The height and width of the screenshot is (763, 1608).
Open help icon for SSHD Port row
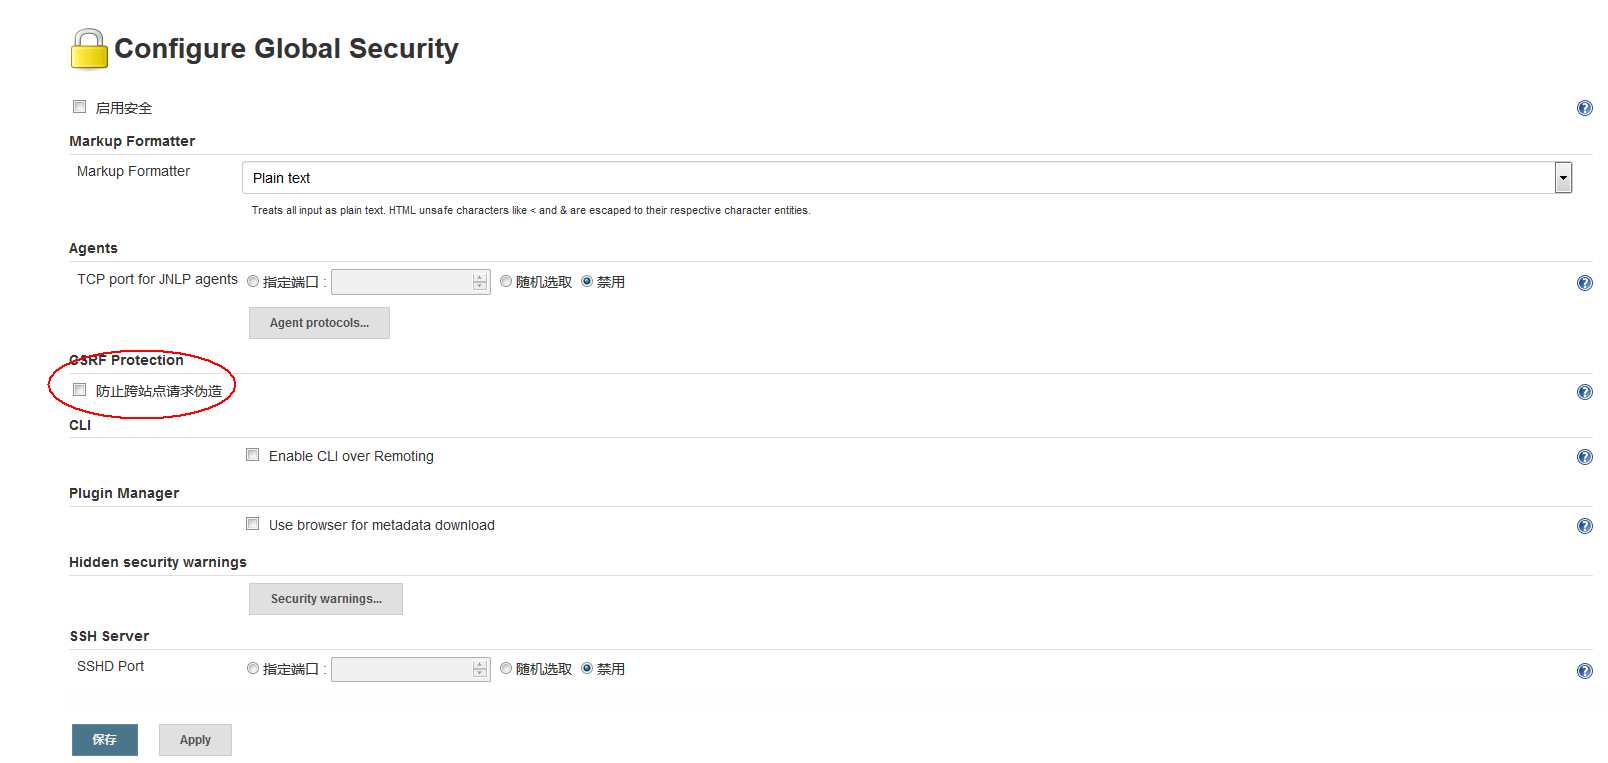(1584, 671)
